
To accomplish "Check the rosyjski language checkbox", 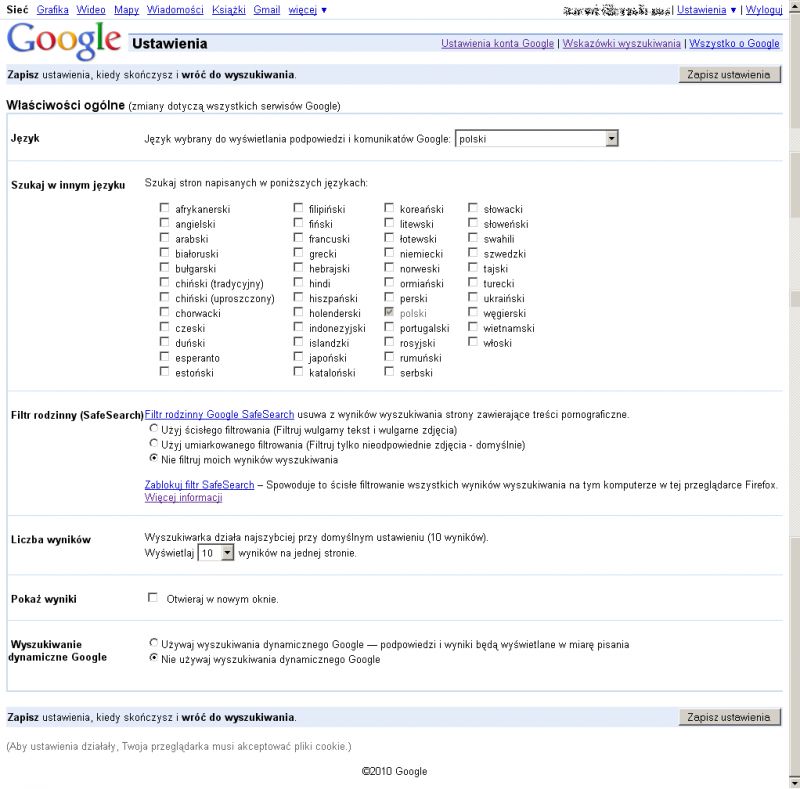I will (389, 341).
